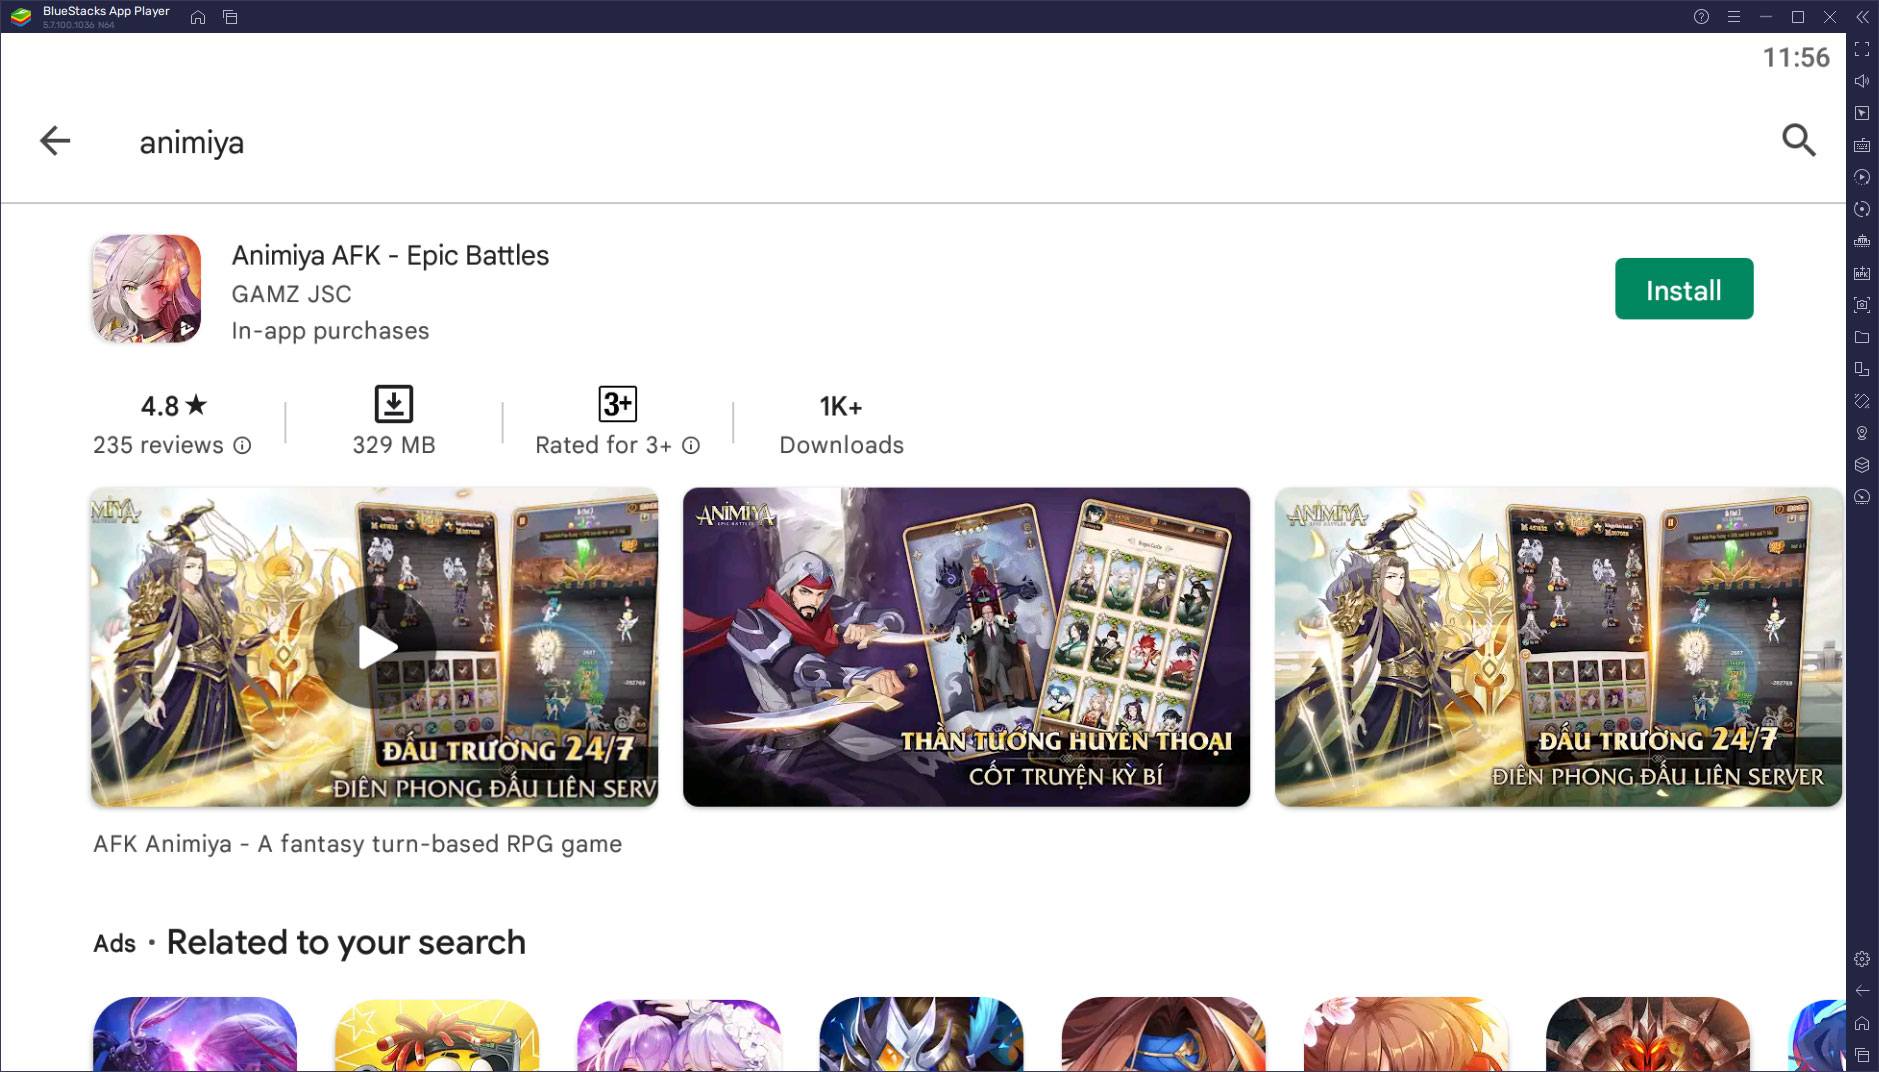Screen dimensions: 1879x1072
Task: Open the first related ad app icon
Action: [x=195, y=1034]
